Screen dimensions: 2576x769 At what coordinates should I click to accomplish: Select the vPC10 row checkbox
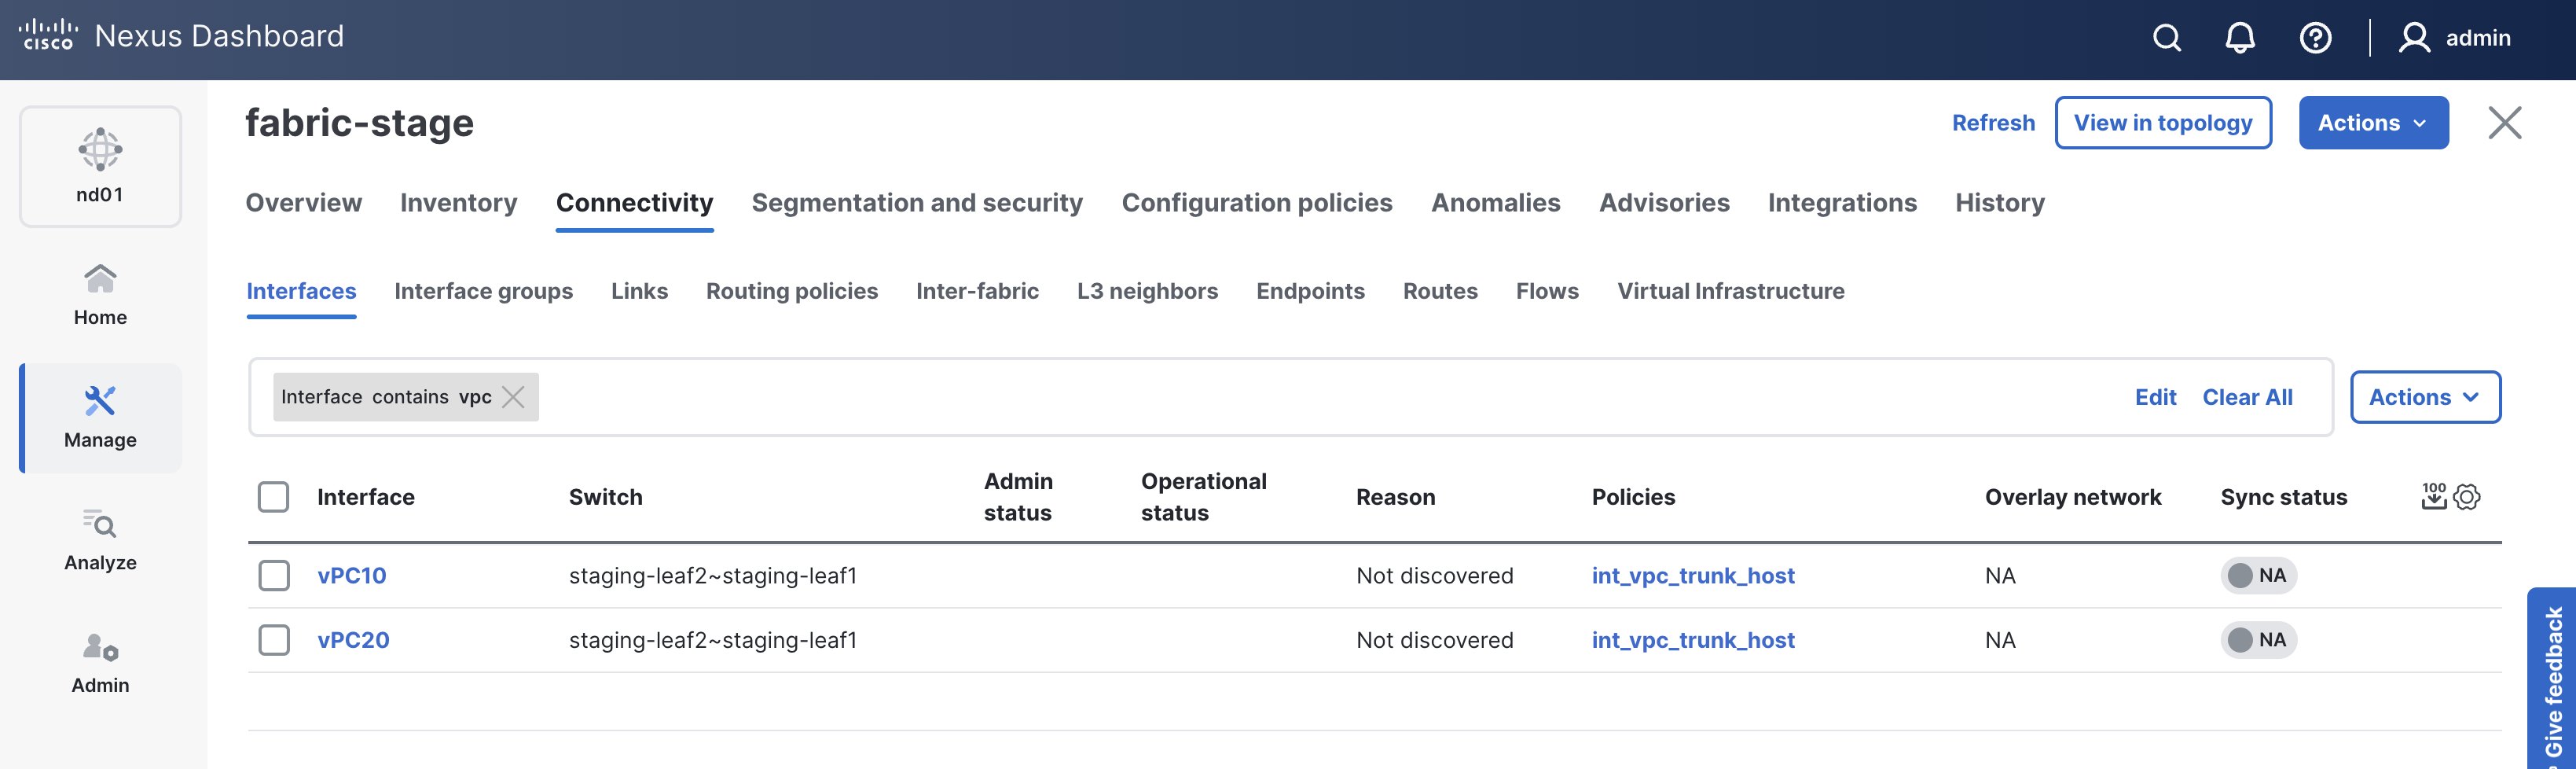tap(274, 575)
